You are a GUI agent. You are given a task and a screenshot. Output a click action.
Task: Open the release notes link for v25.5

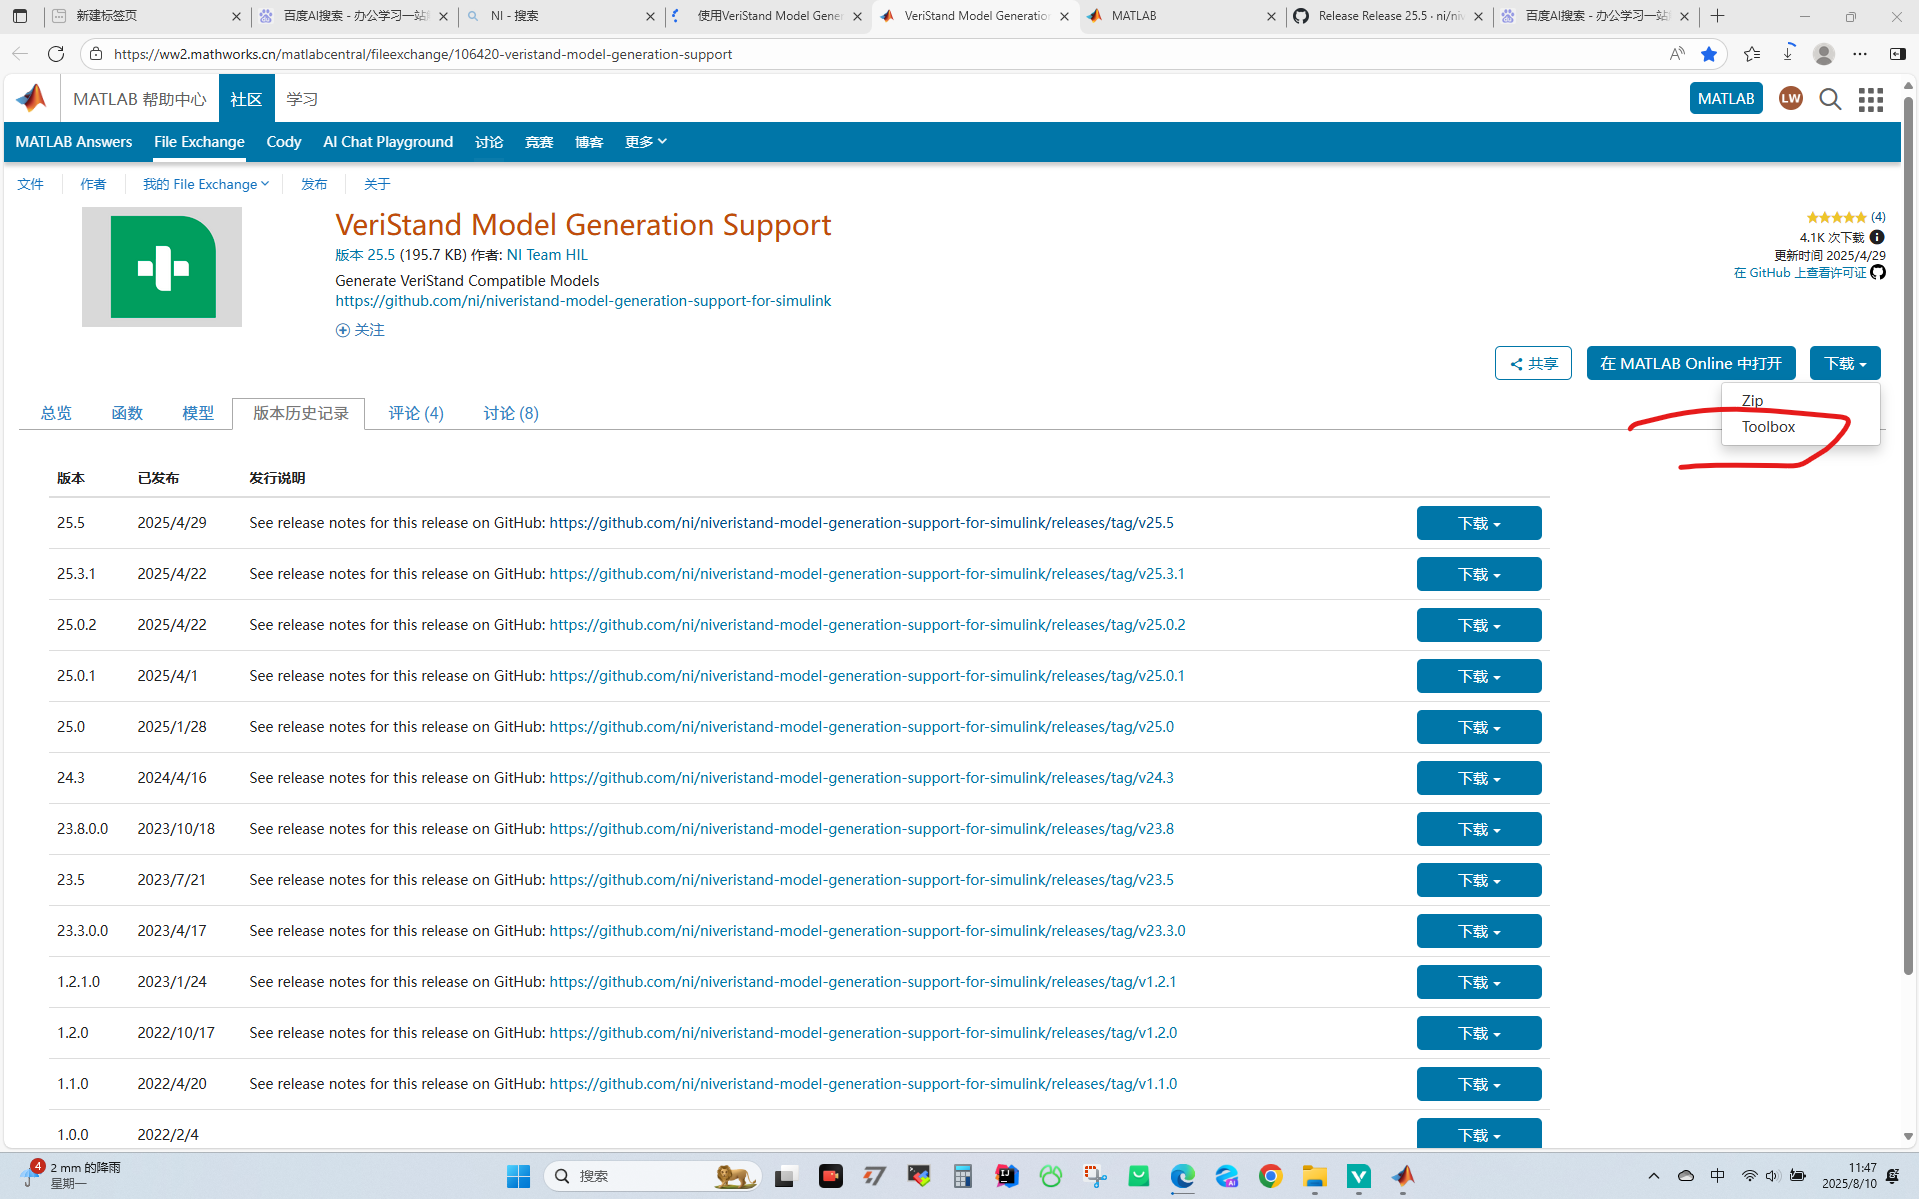[x=860, y=522]
